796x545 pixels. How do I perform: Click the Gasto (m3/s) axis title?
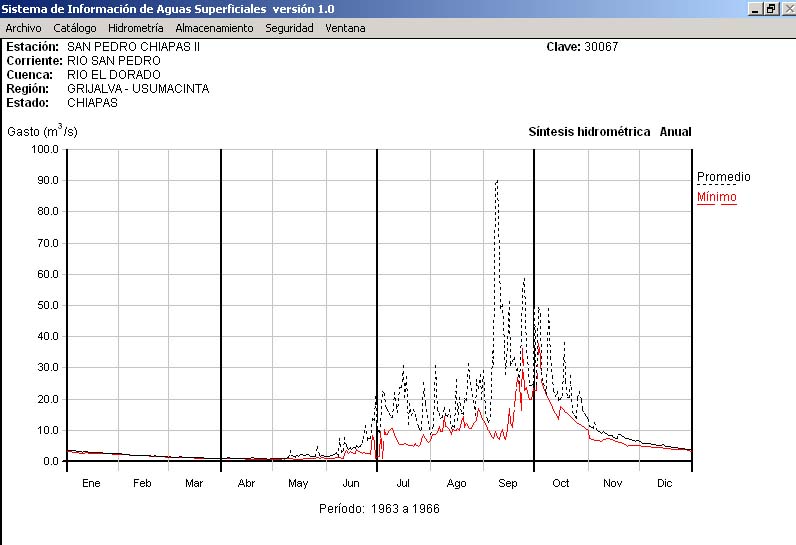pos(42,131)
